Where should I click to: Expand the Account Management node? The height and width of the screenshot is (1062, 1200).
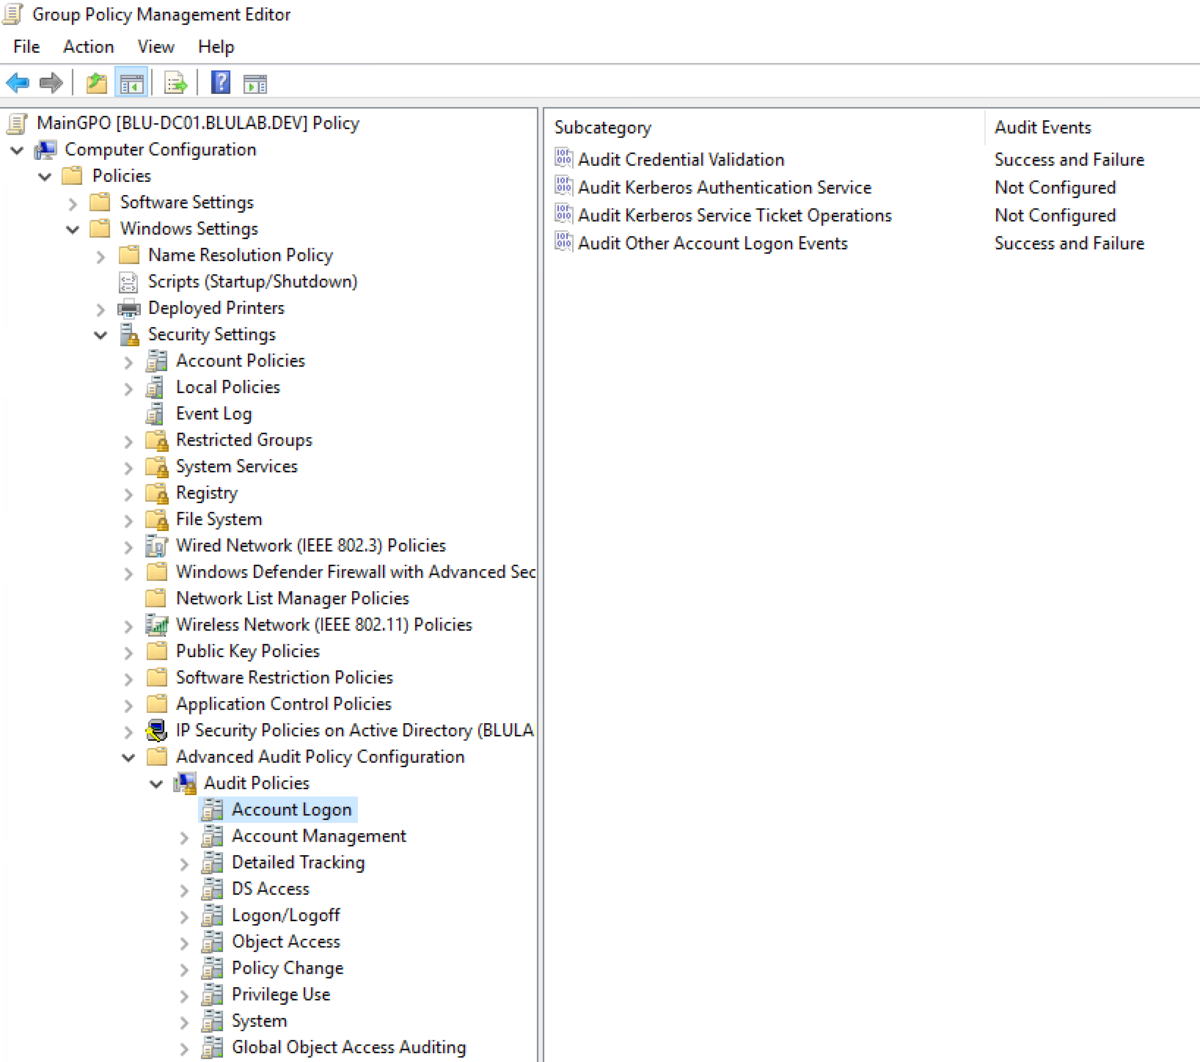pos(184,836)
